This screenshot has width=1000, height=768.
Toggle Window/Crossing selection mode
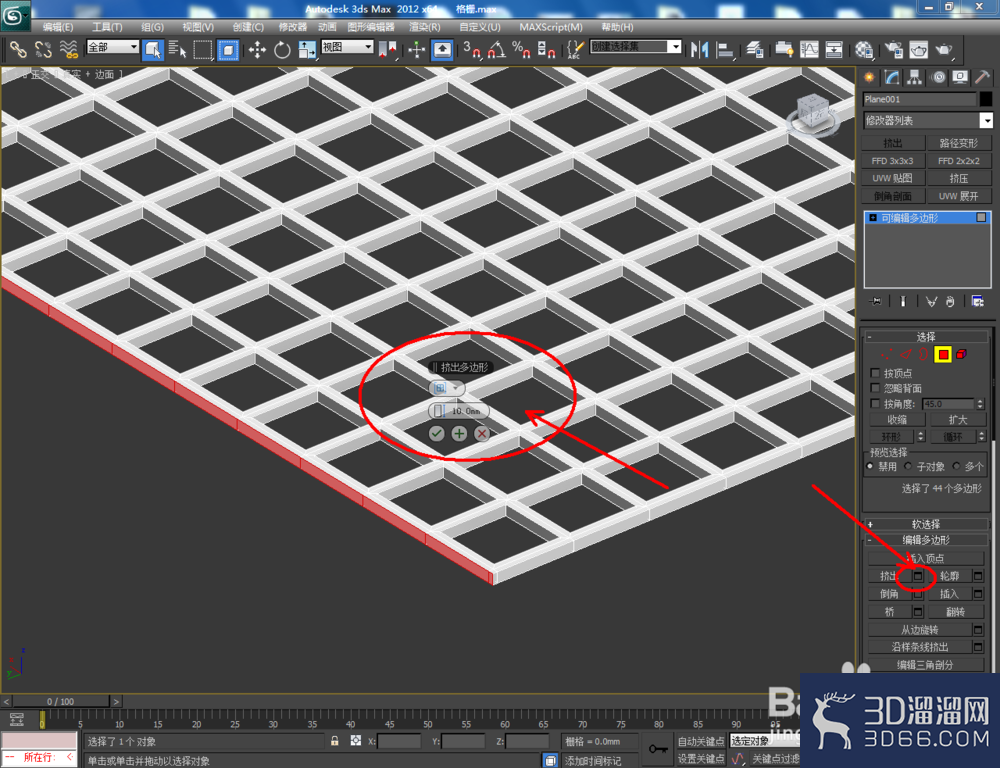(x=228, y=49)
